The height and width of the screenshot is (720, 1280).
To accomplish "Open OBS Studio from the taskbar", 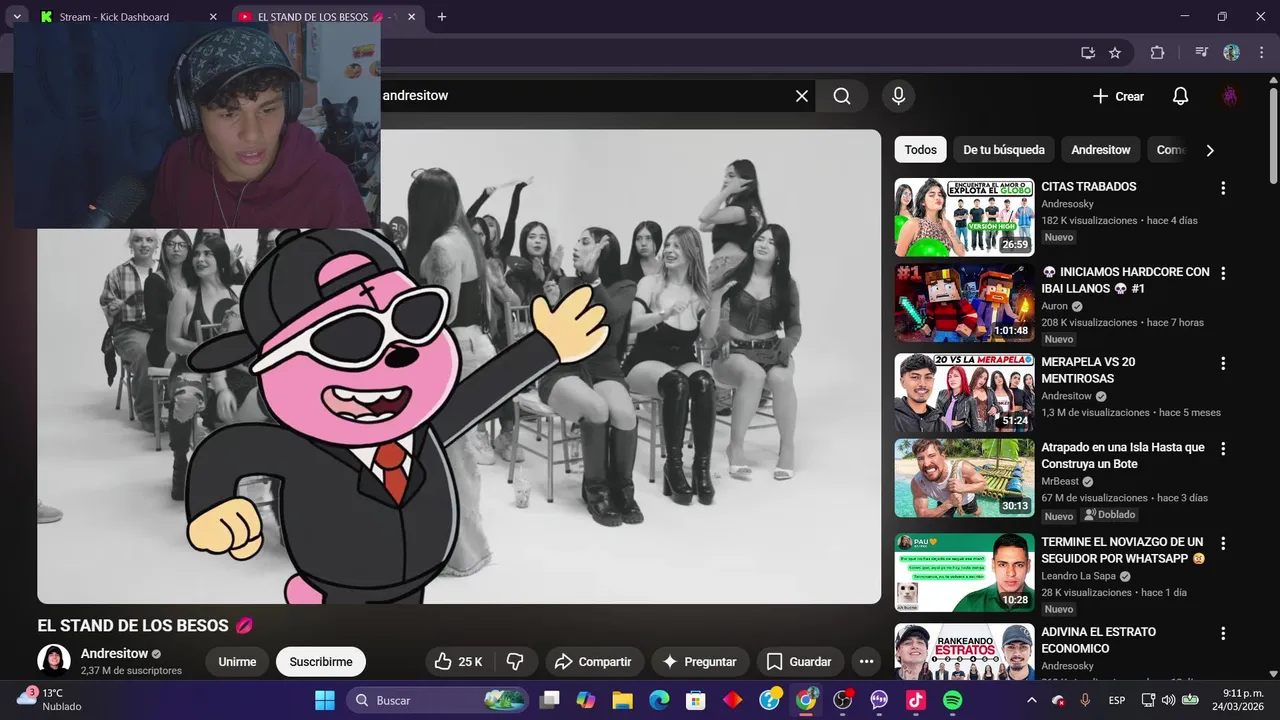I will (843, 700).
